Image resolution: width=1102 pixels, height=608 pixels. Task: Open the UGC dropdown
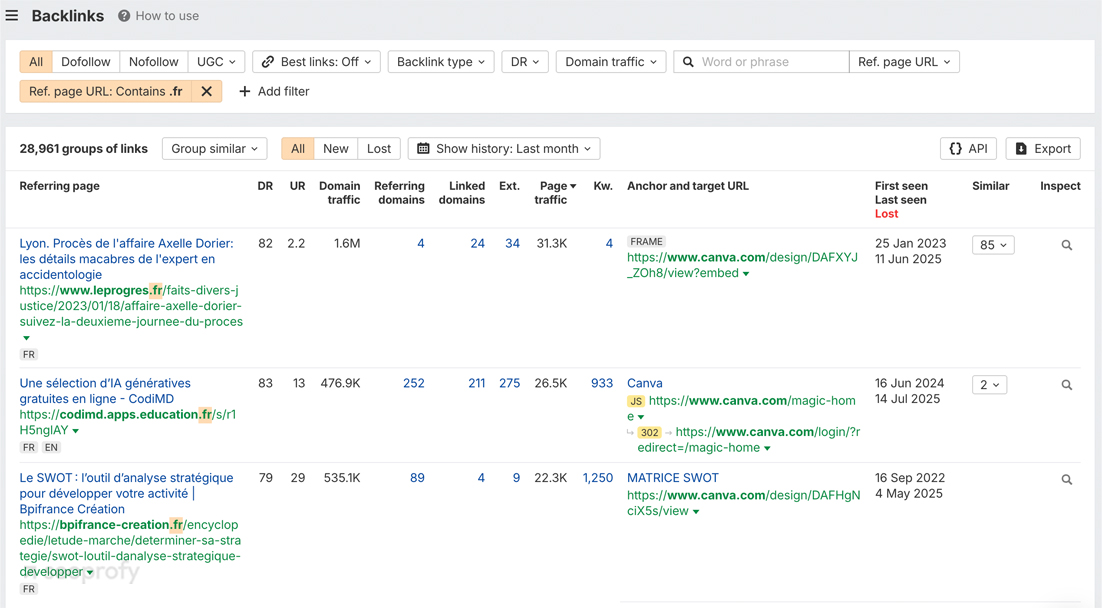coord(216,62)
